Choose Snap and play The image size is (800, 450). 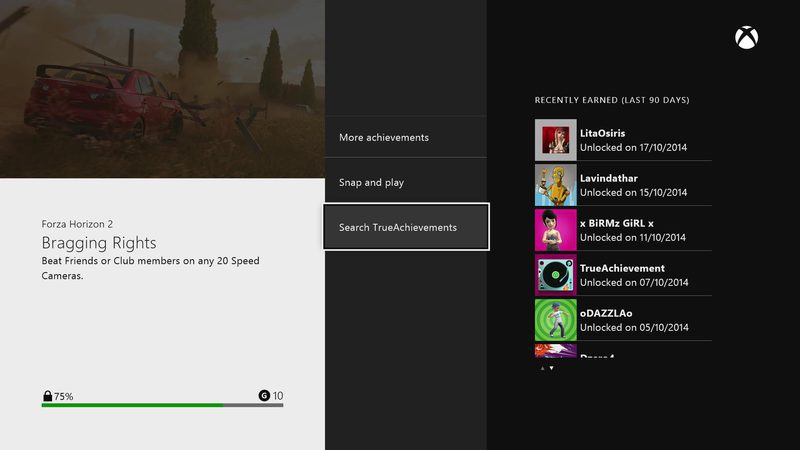[x=406, y=182]
